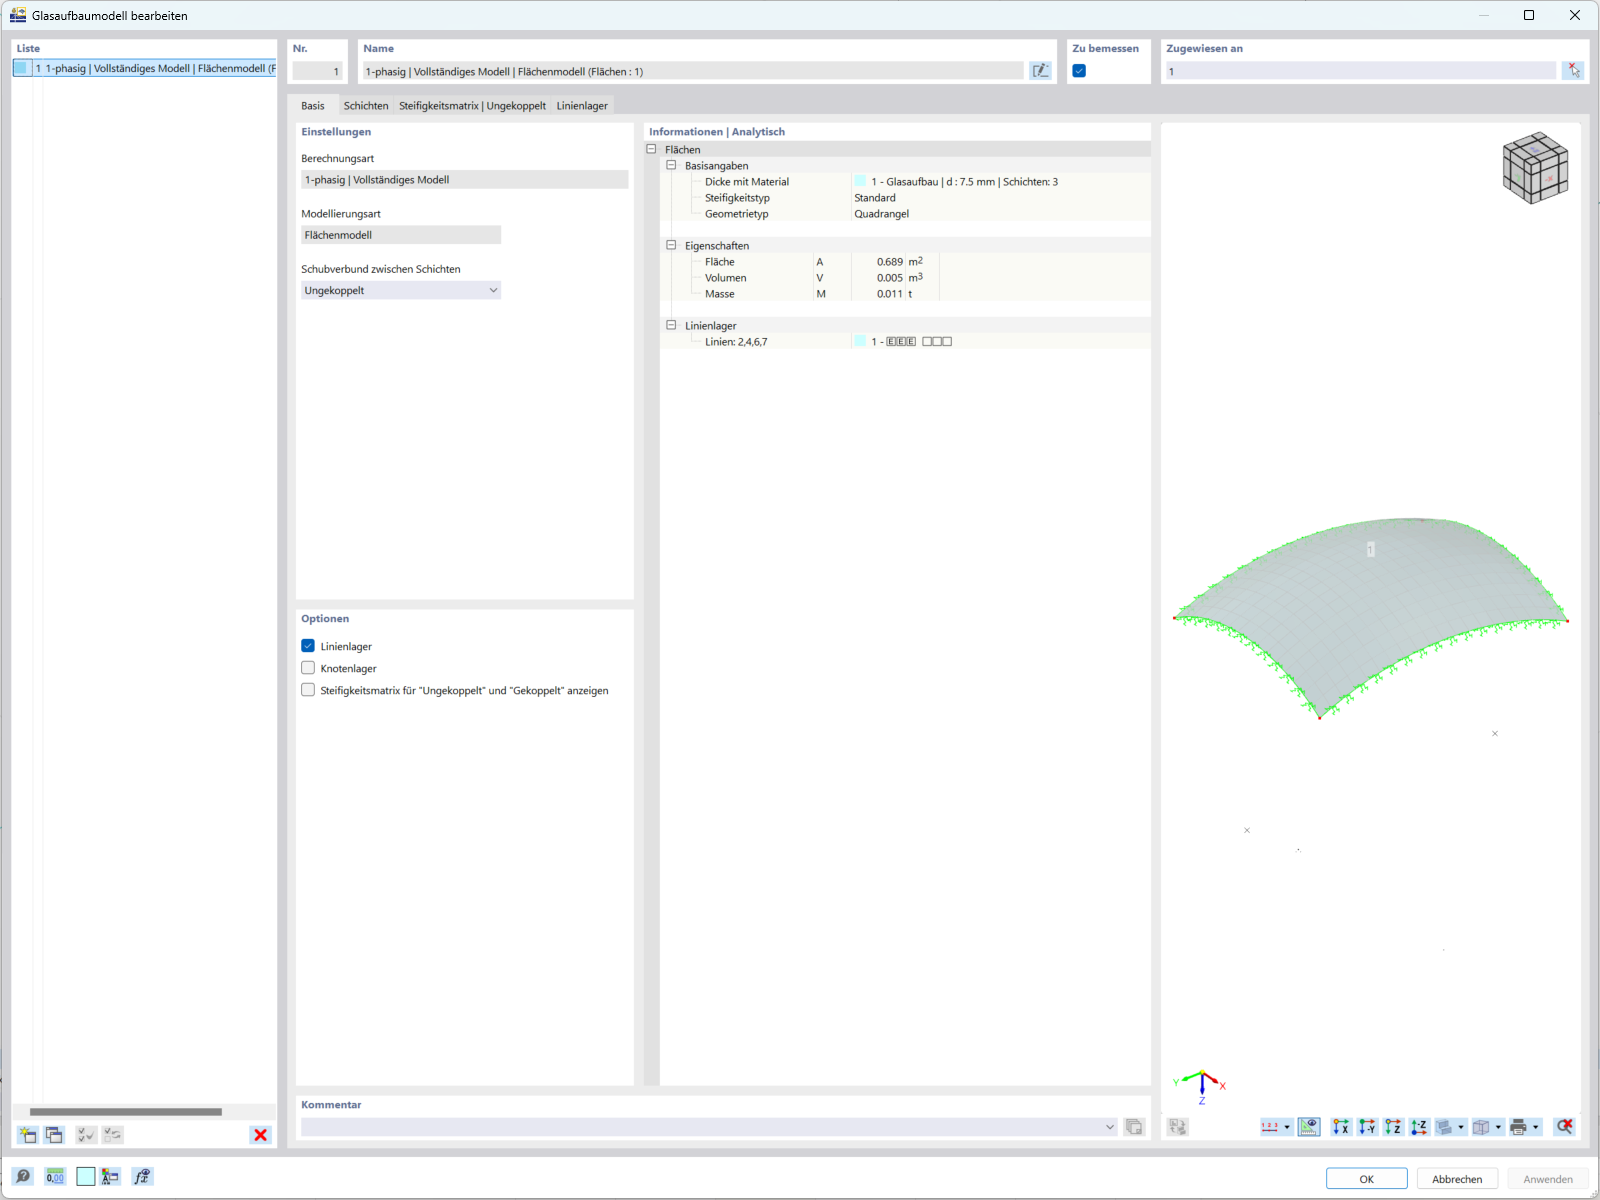
Task: Open the Schubverbund zwischen Schichten dropdown
Action: pos(494,290)
